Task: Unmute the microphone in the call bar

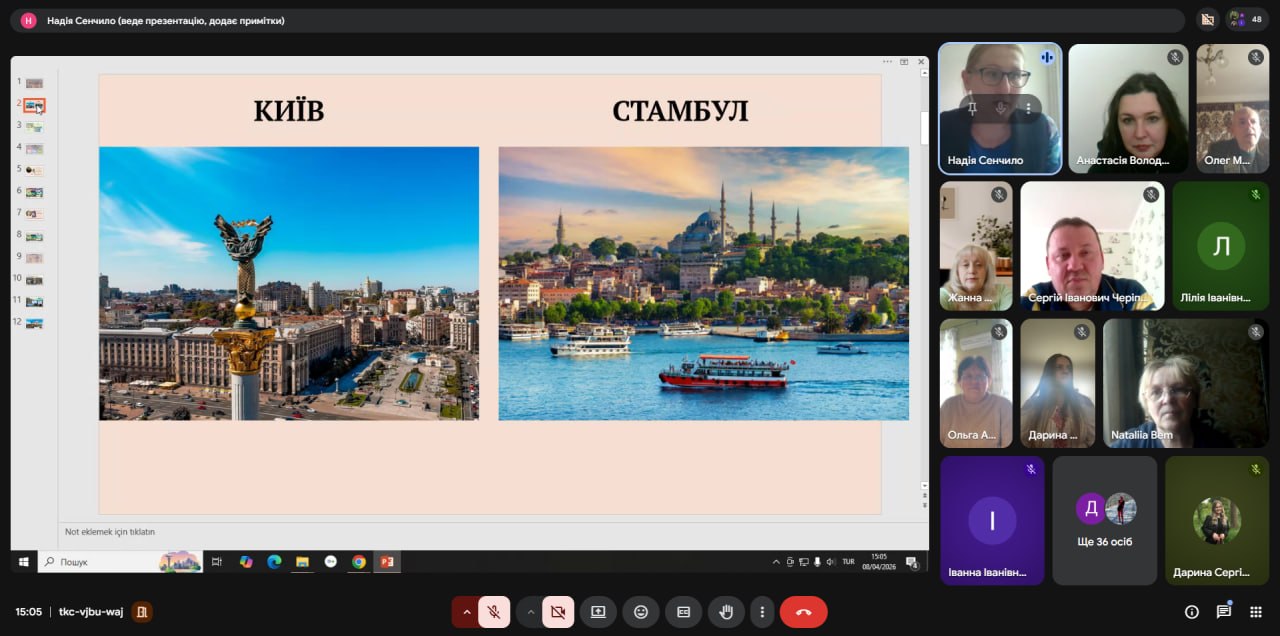Action: point(494,612)
